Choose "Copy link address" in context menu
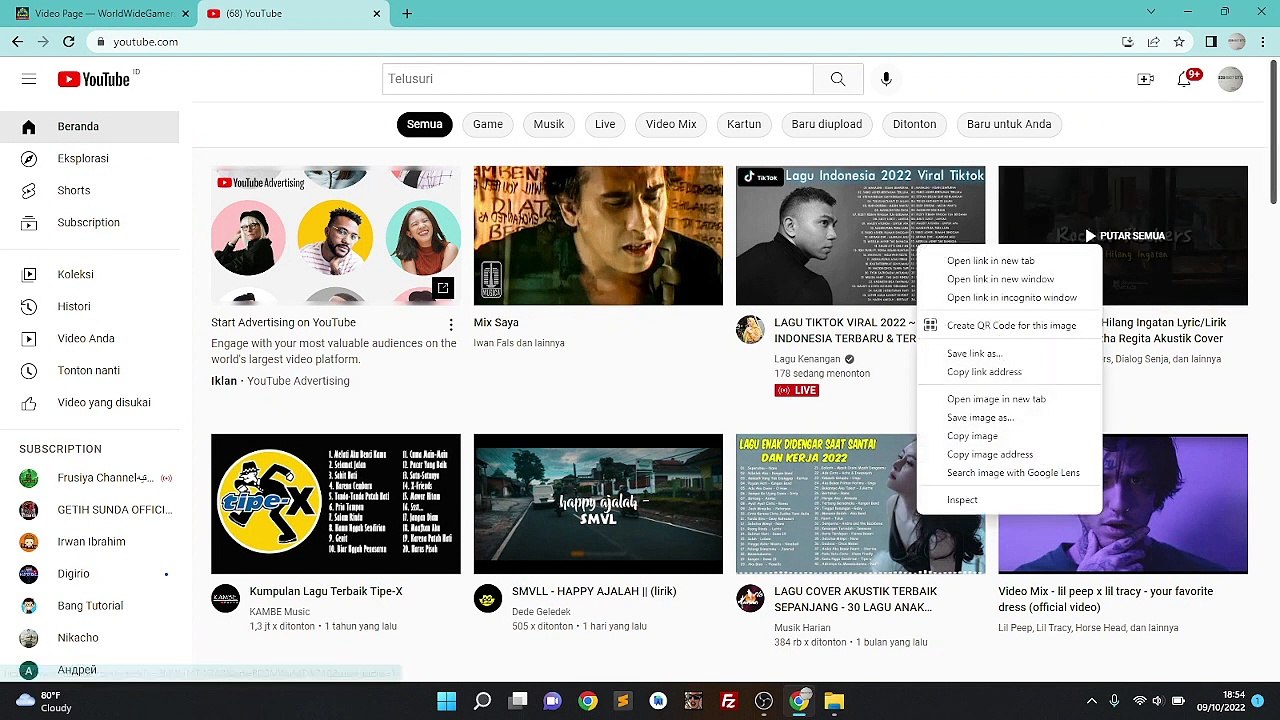1280x720 pixels. point(984,372)
